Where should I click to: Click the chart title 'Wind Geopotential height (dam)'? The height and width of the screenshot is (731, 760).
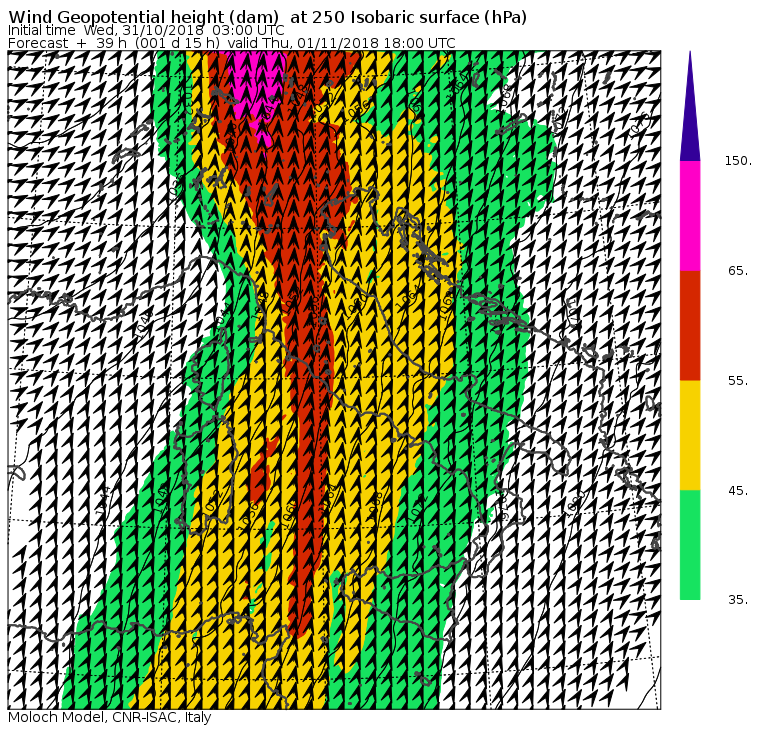tap(143, 17)
